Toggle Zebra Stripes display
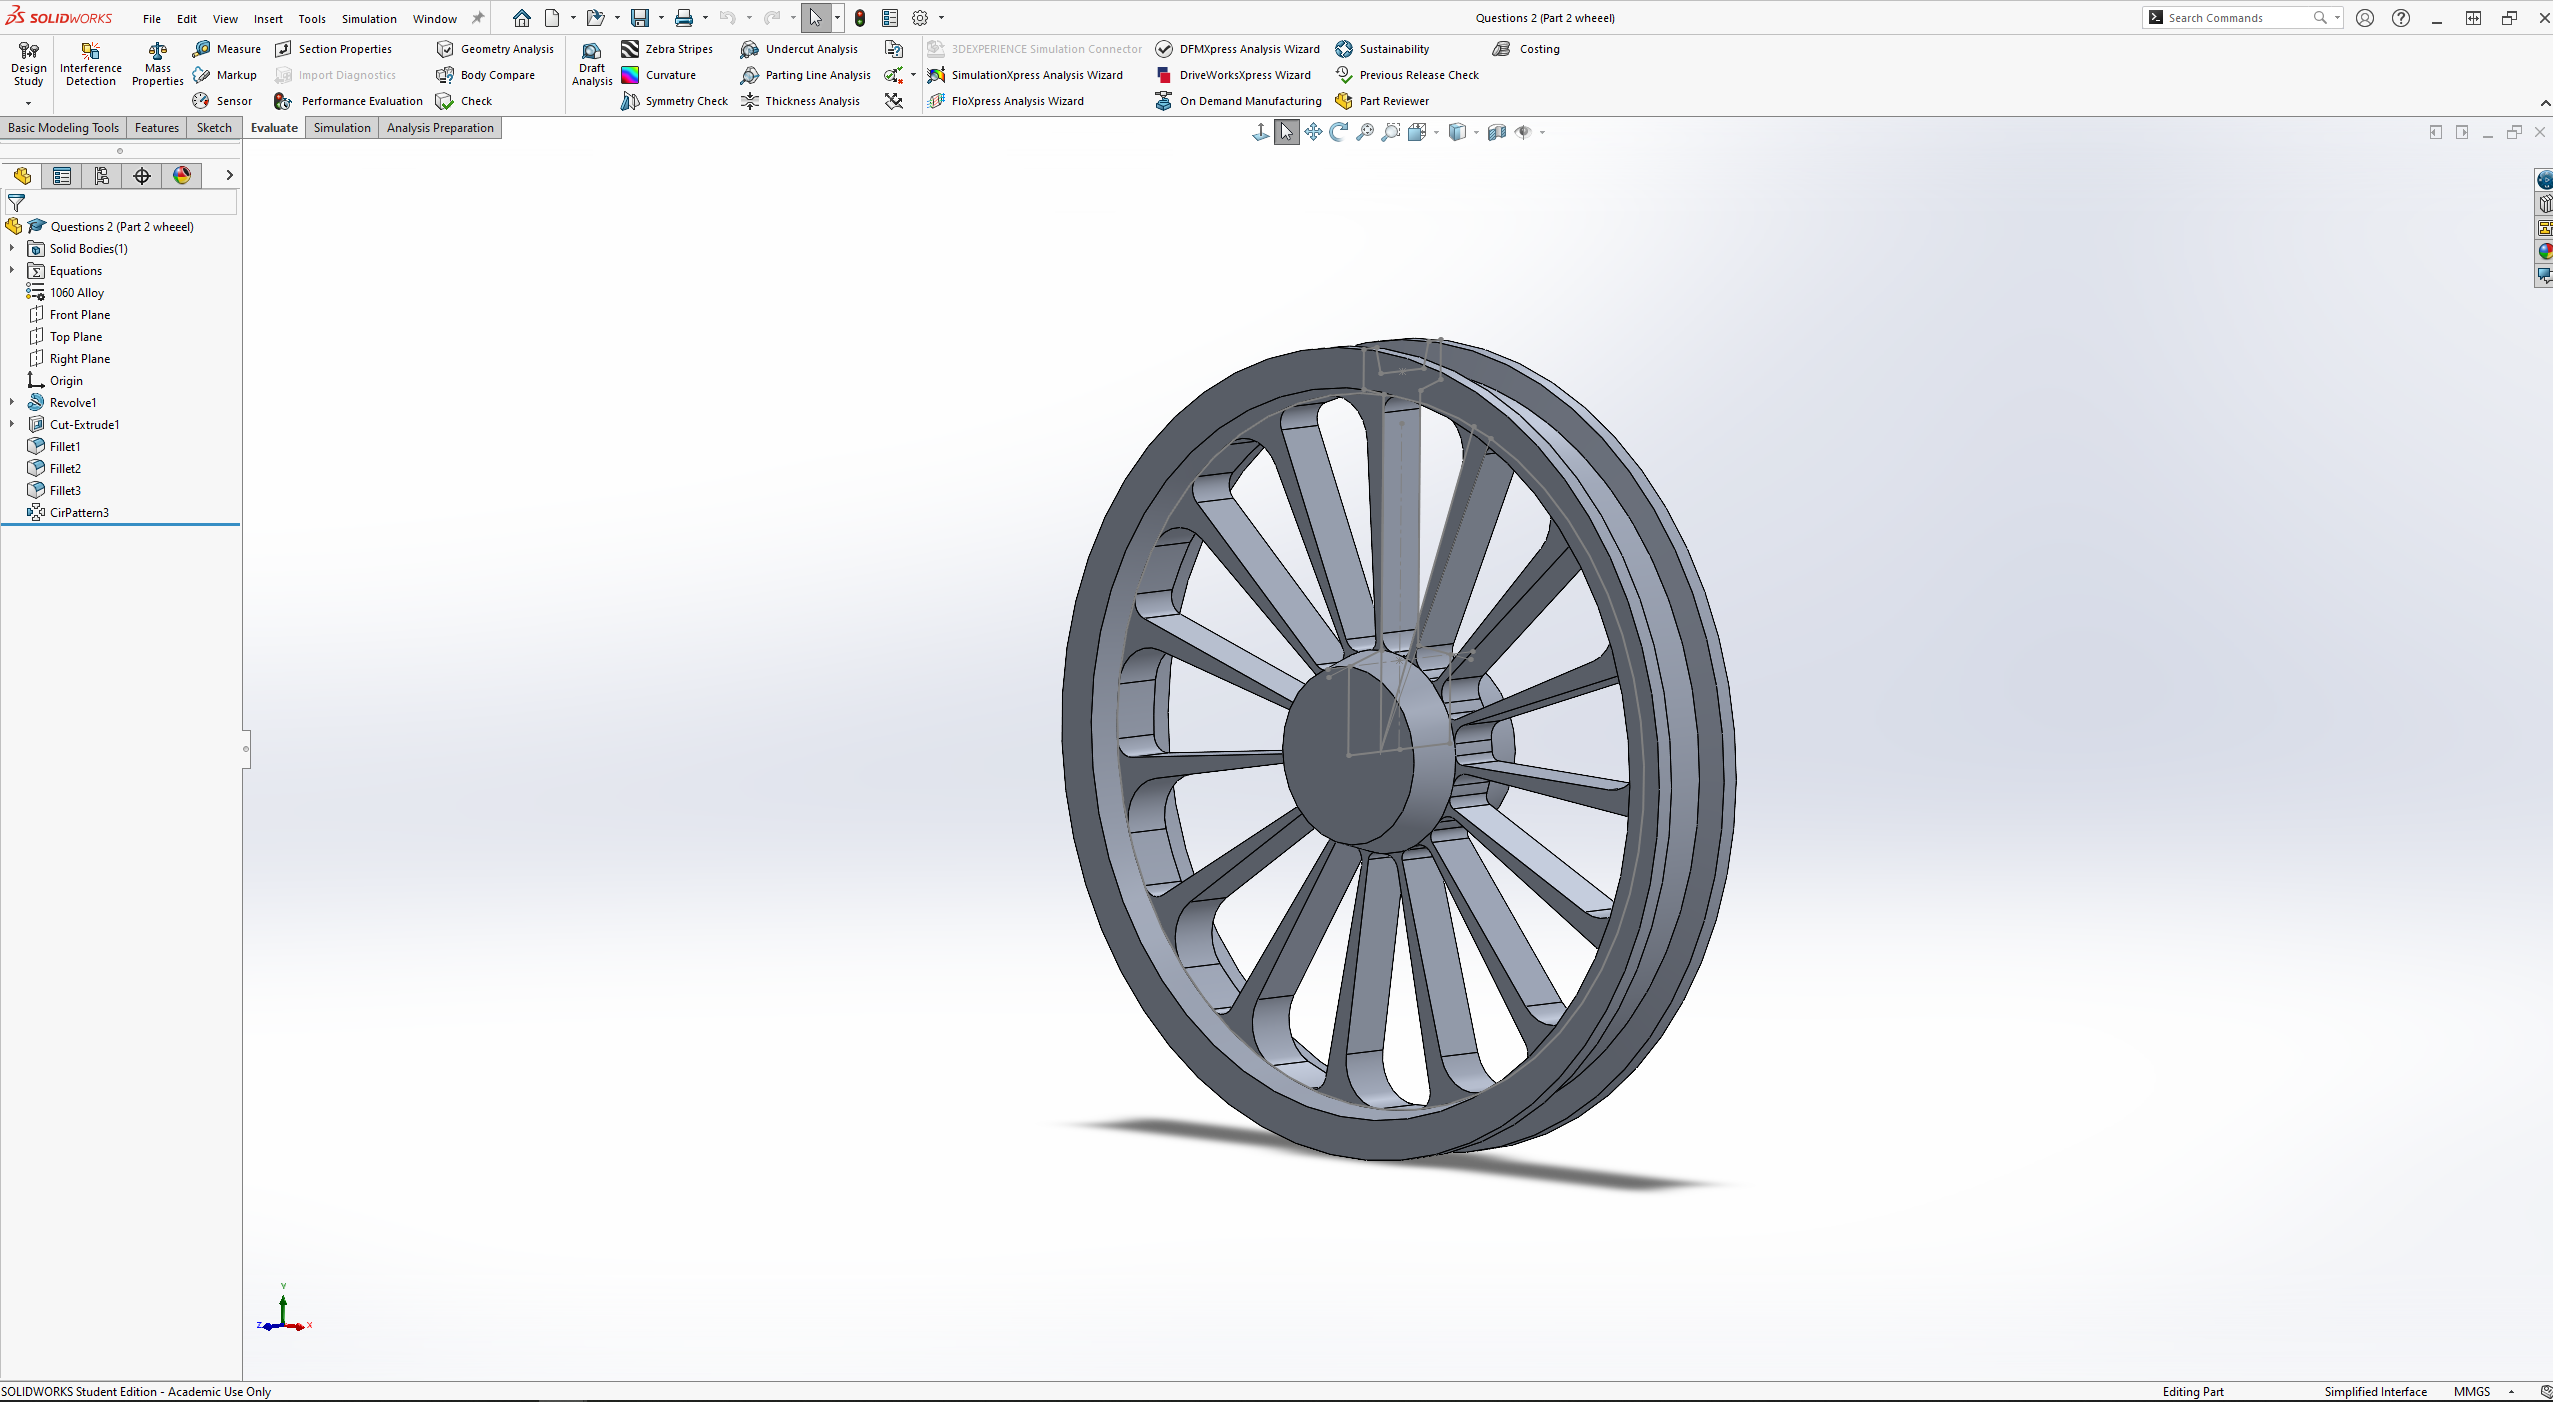 [x=667, y=49]
